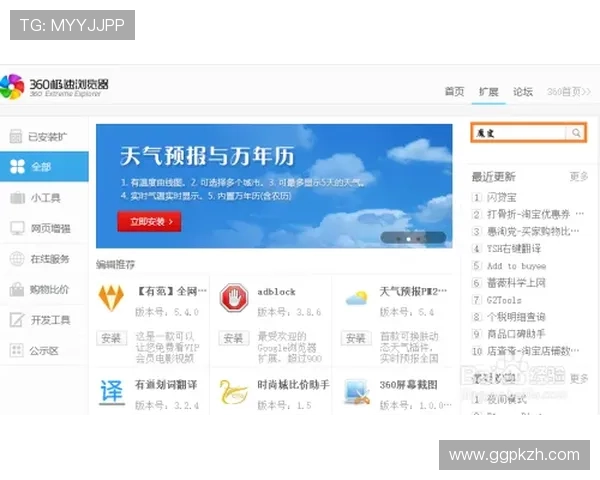Click the 天气预报与万年历 banner image
This screenshot has height=480, width=600.
point(274,186)
